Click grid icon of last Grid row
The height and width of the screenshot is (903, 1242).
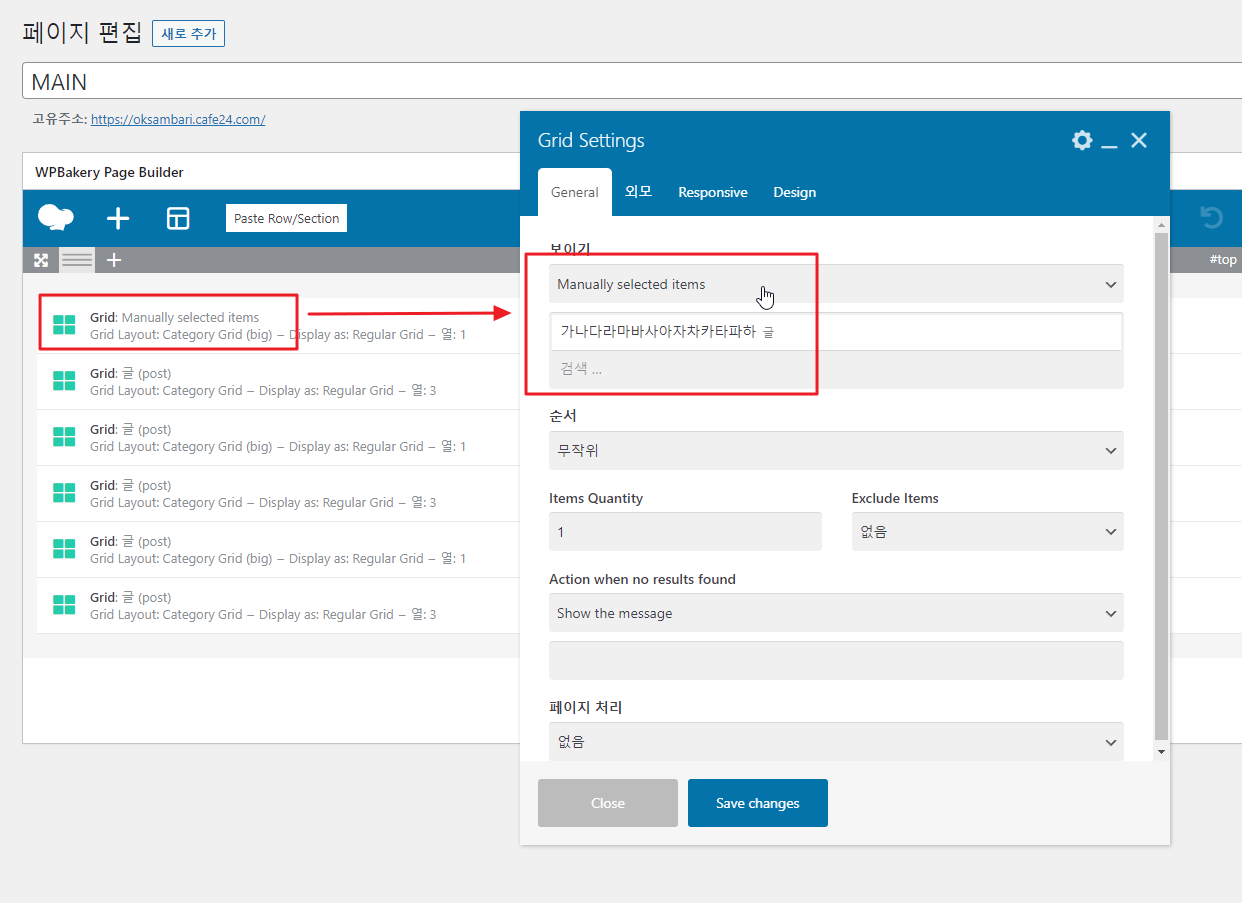coord(64,605)
